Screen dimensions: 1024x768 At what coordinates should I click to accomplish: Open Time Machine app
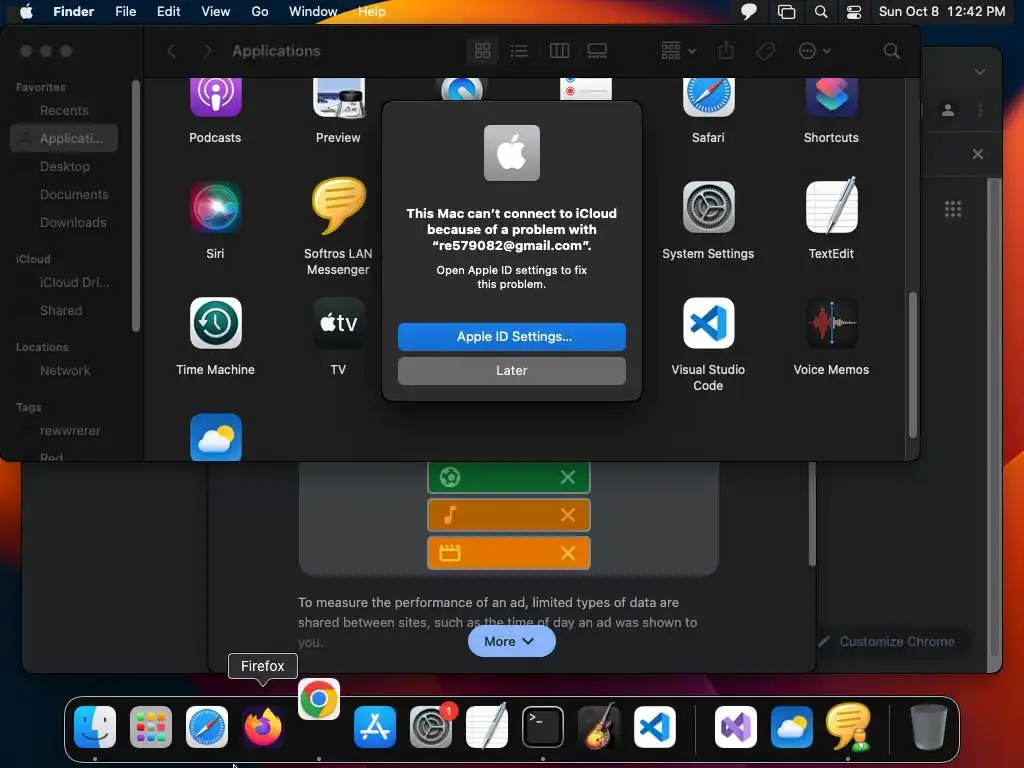216,323
